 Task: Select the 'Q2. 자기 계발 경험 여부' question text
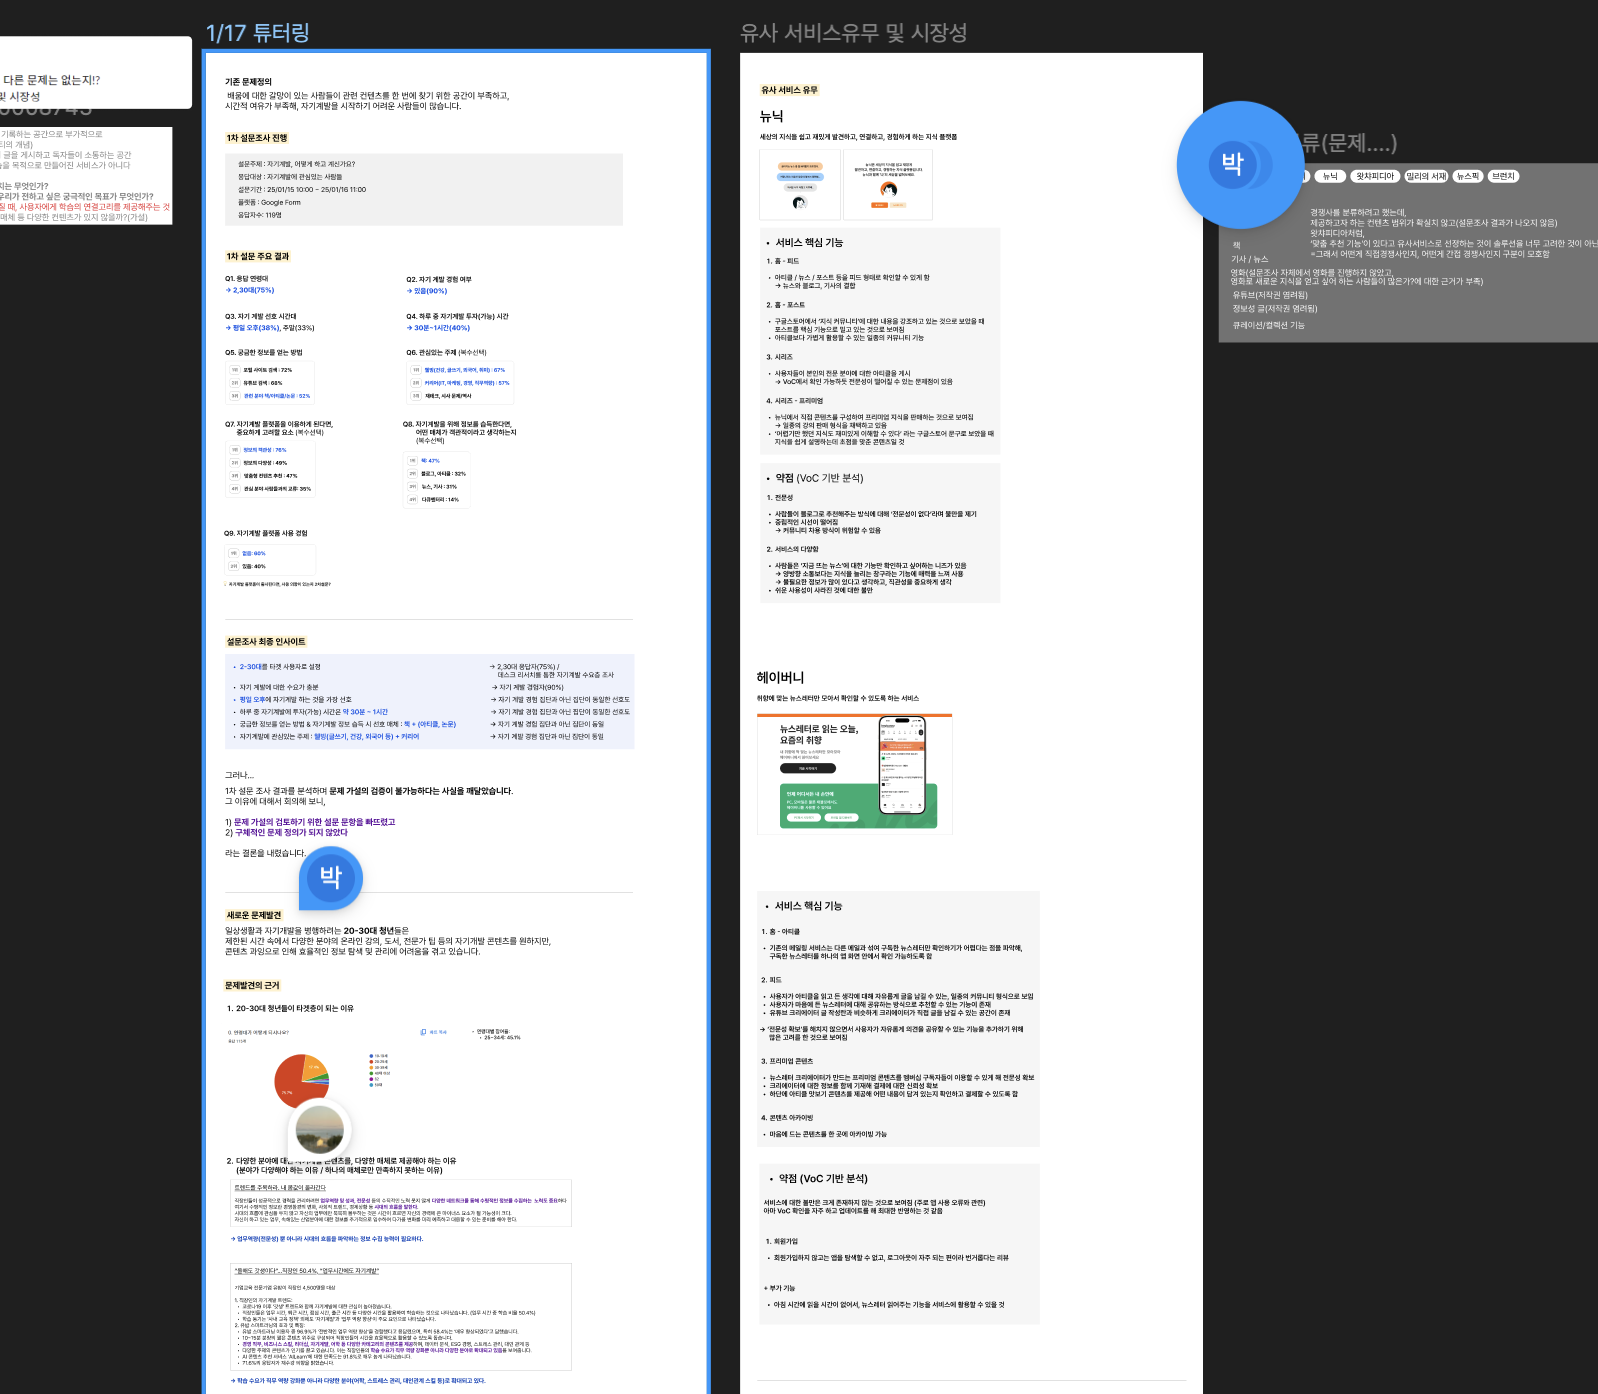pos(439,279)
